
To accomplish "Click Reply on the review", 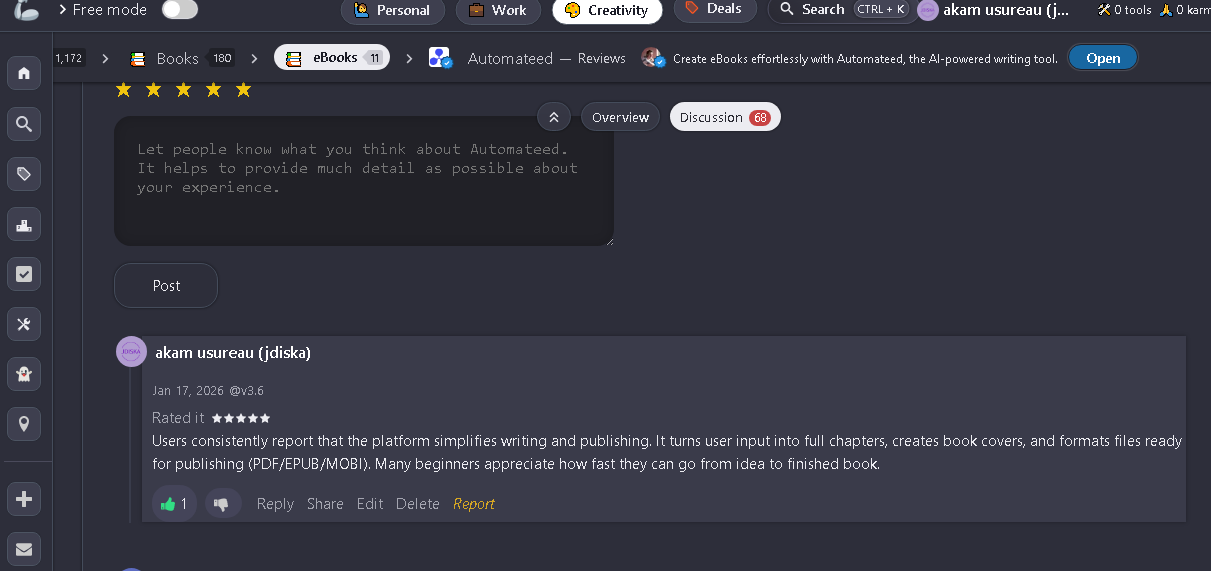I will coord(275,504).
